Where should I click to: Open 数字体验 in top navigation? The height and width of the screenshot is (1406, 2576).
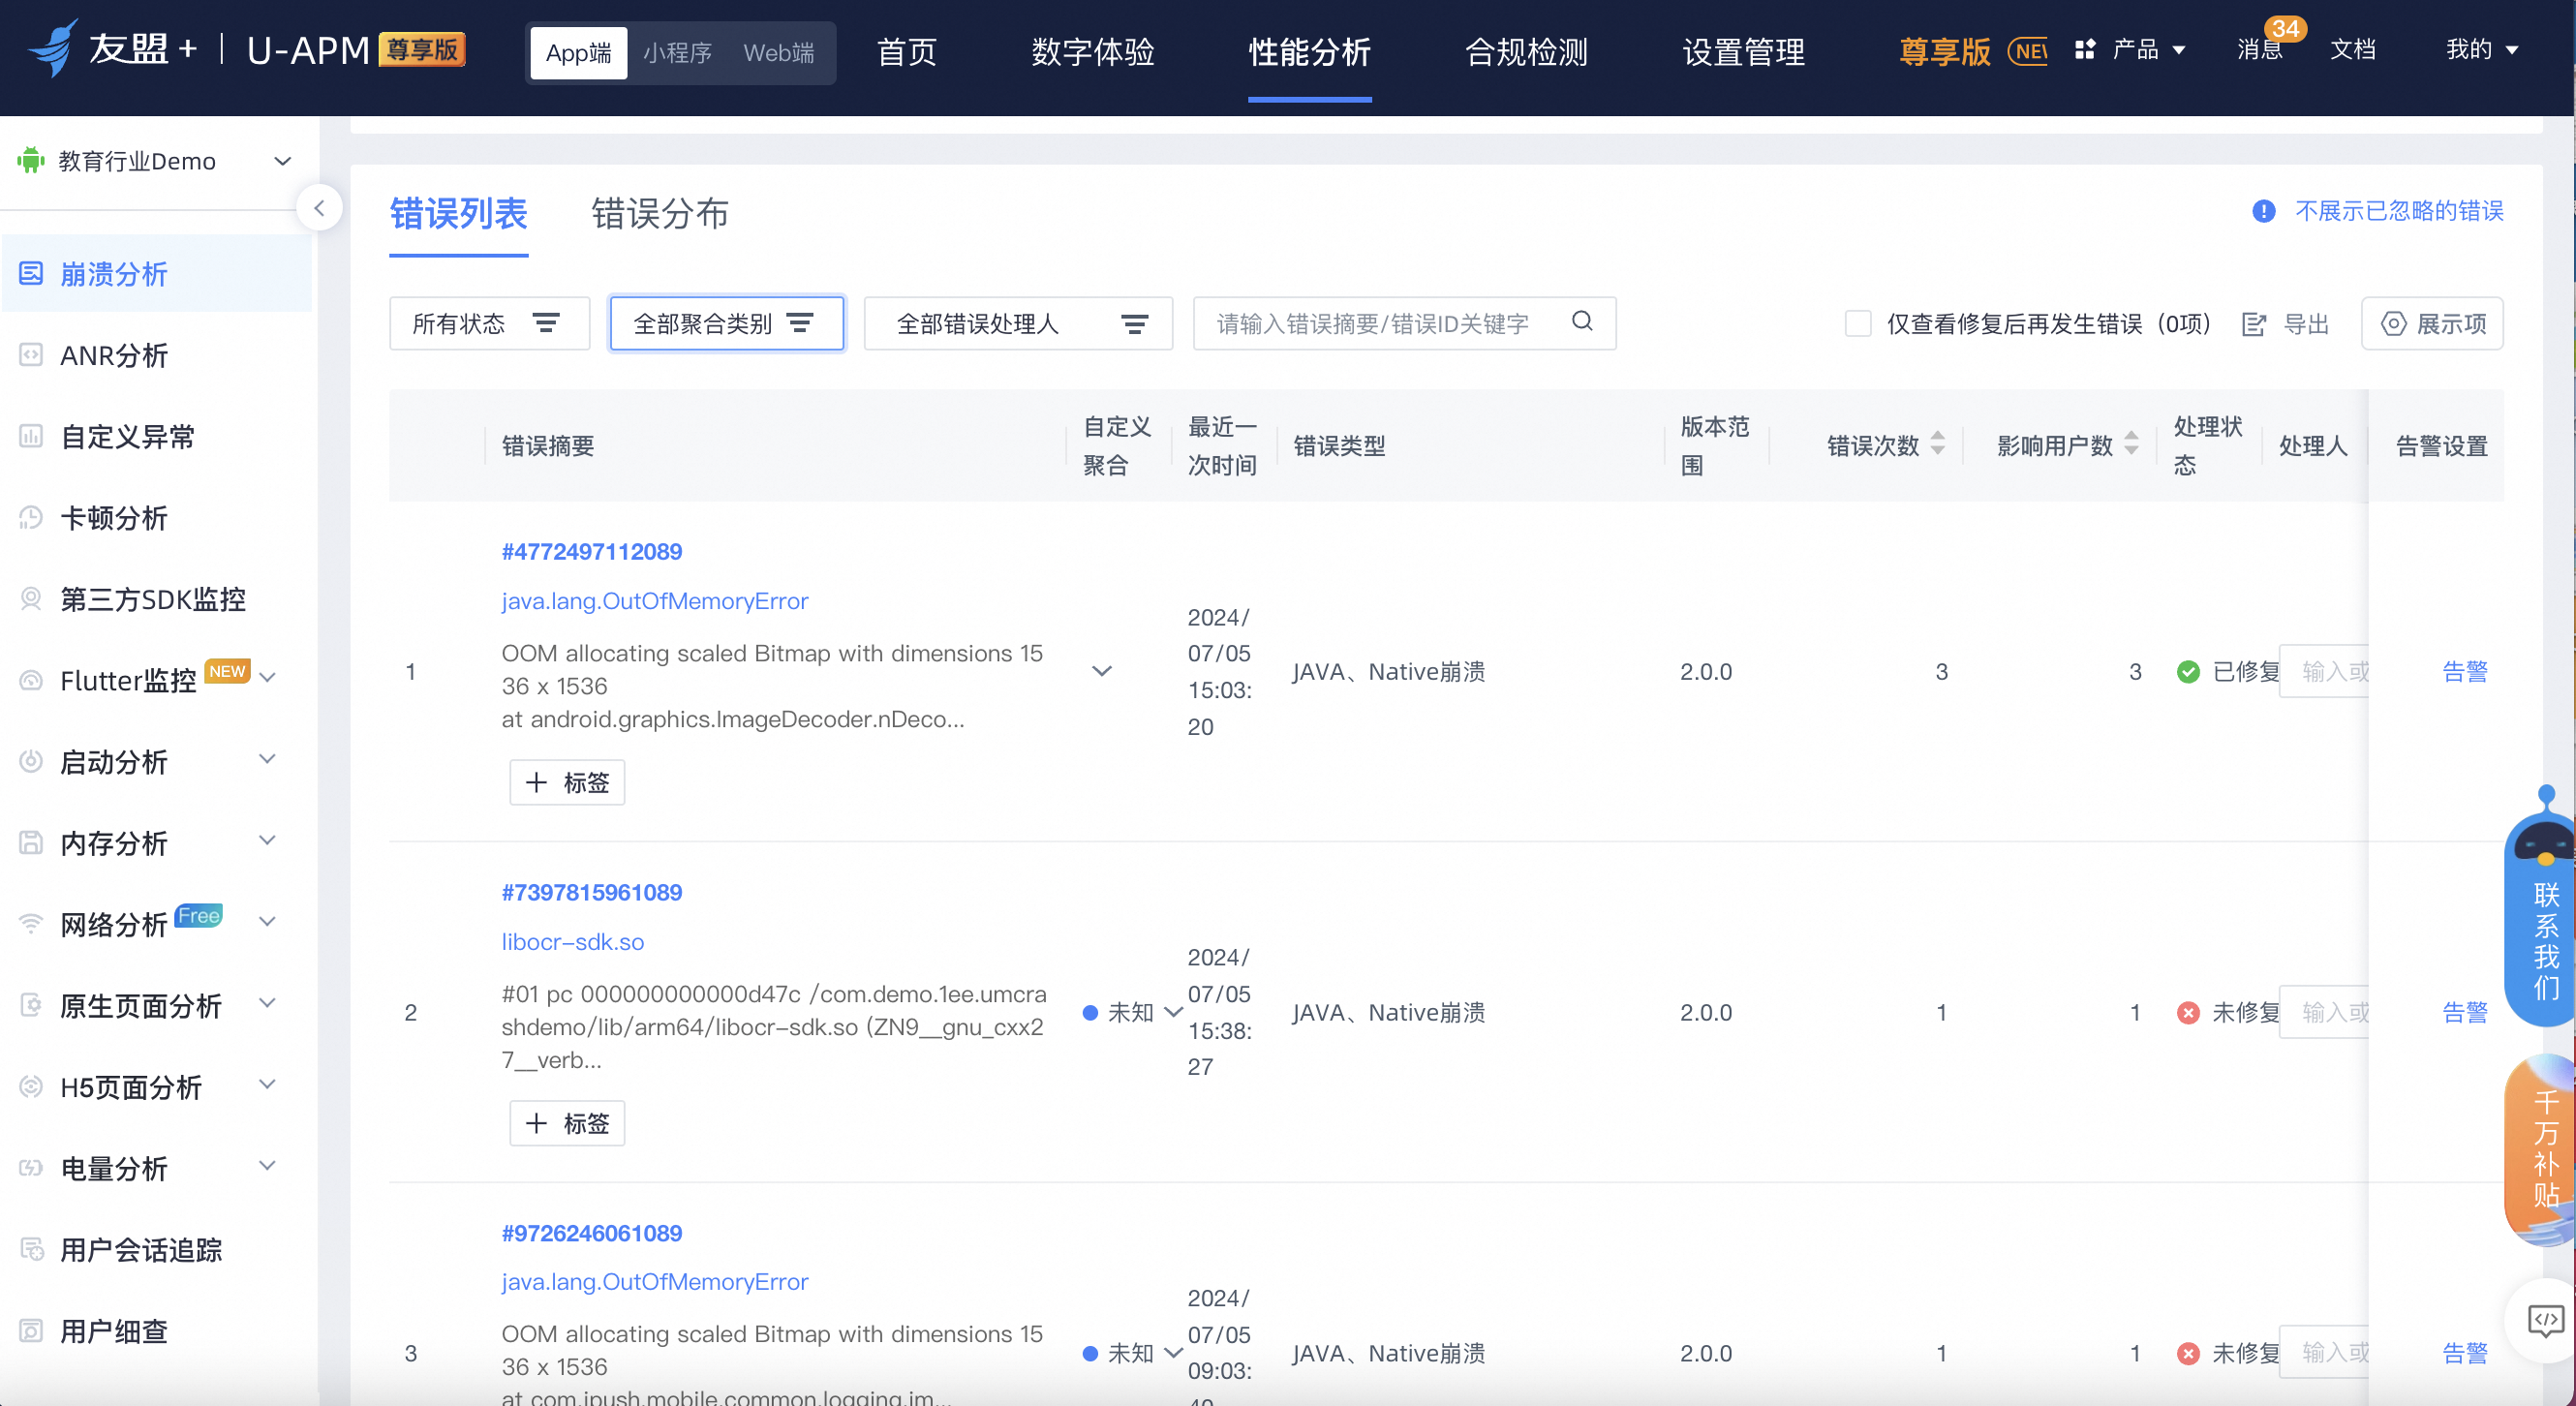pyautogui.click(x=1093, y=52)
